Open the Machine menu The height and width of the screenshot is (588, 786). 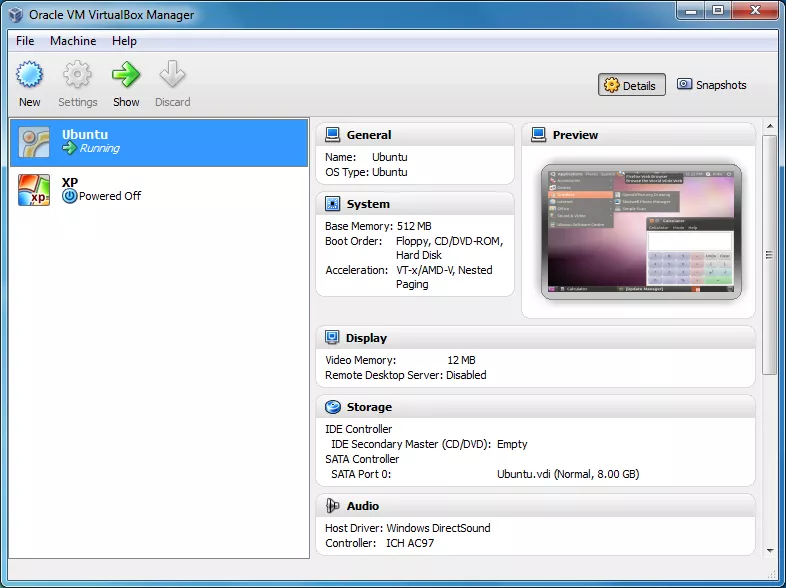[73, 41]
